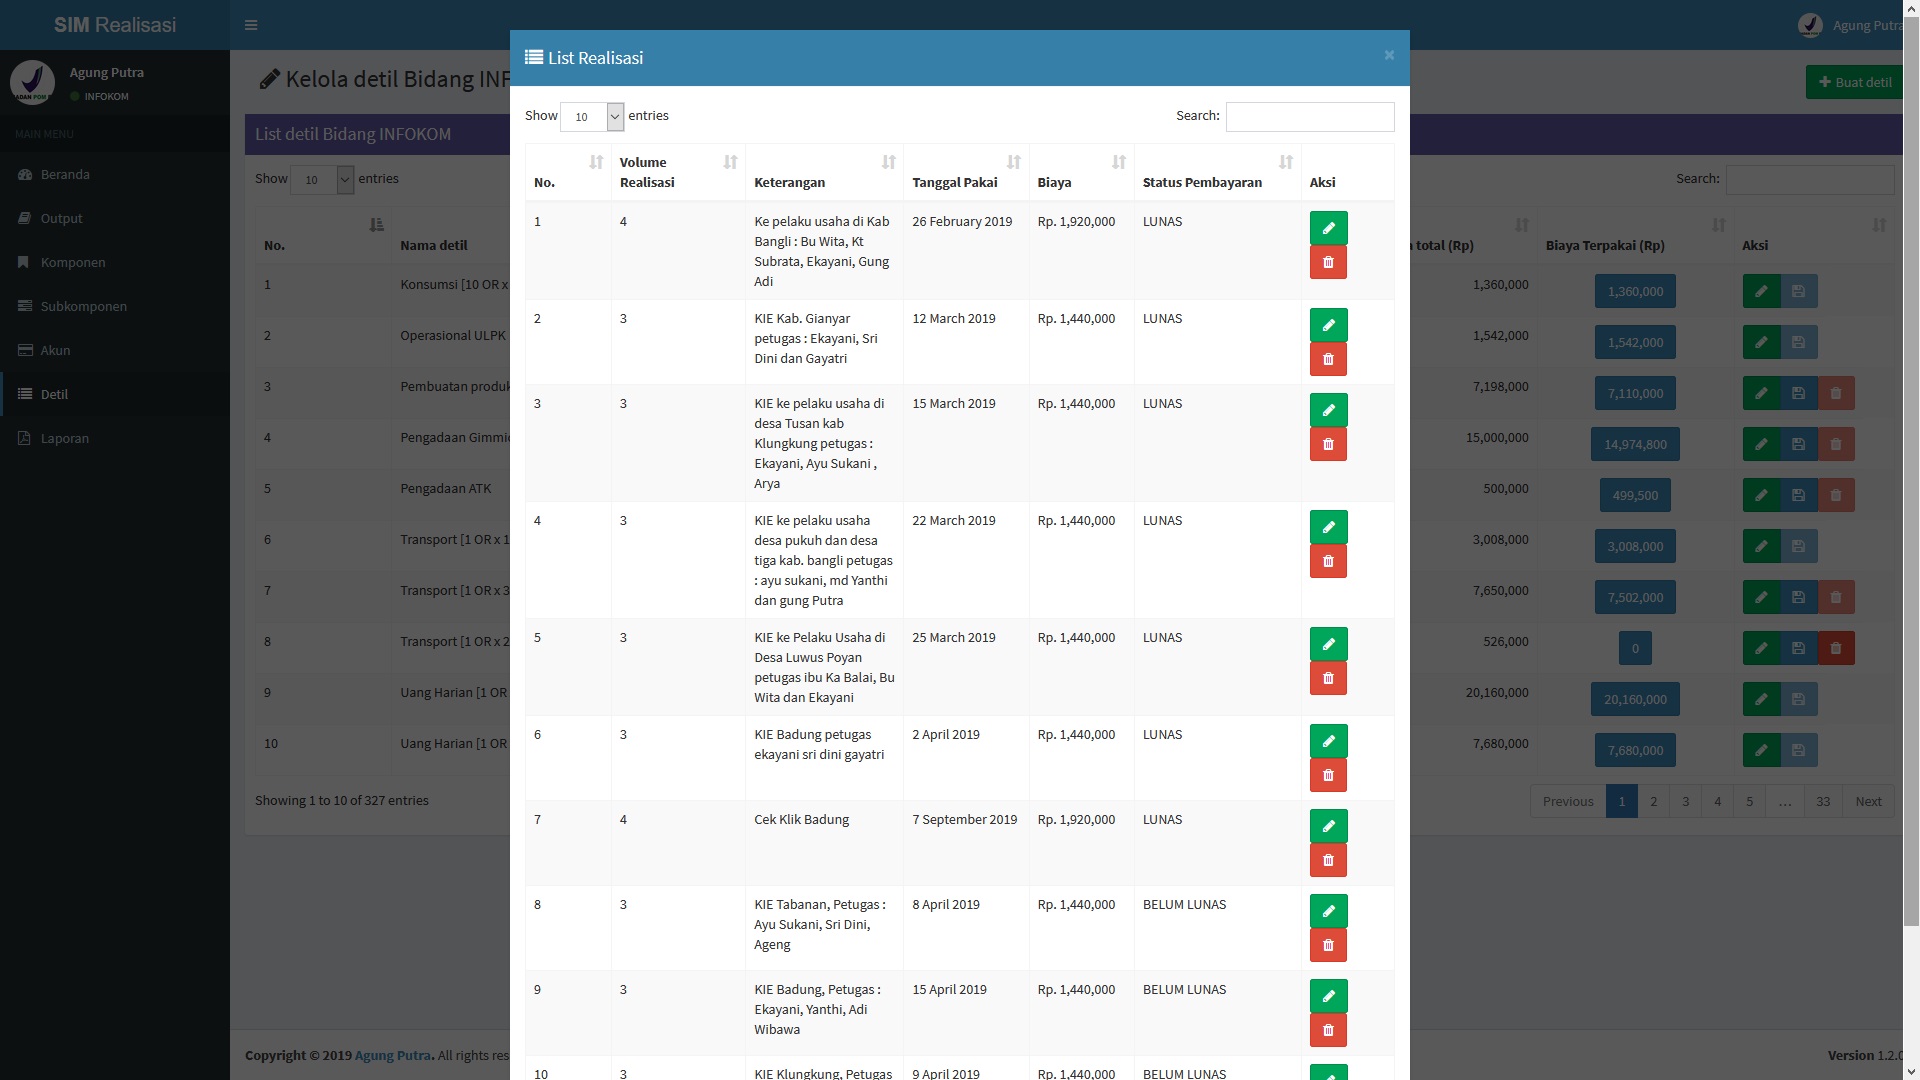Edit the Cek Klik Badung entry
1920x1080 pixels.
click(1328, 826)
